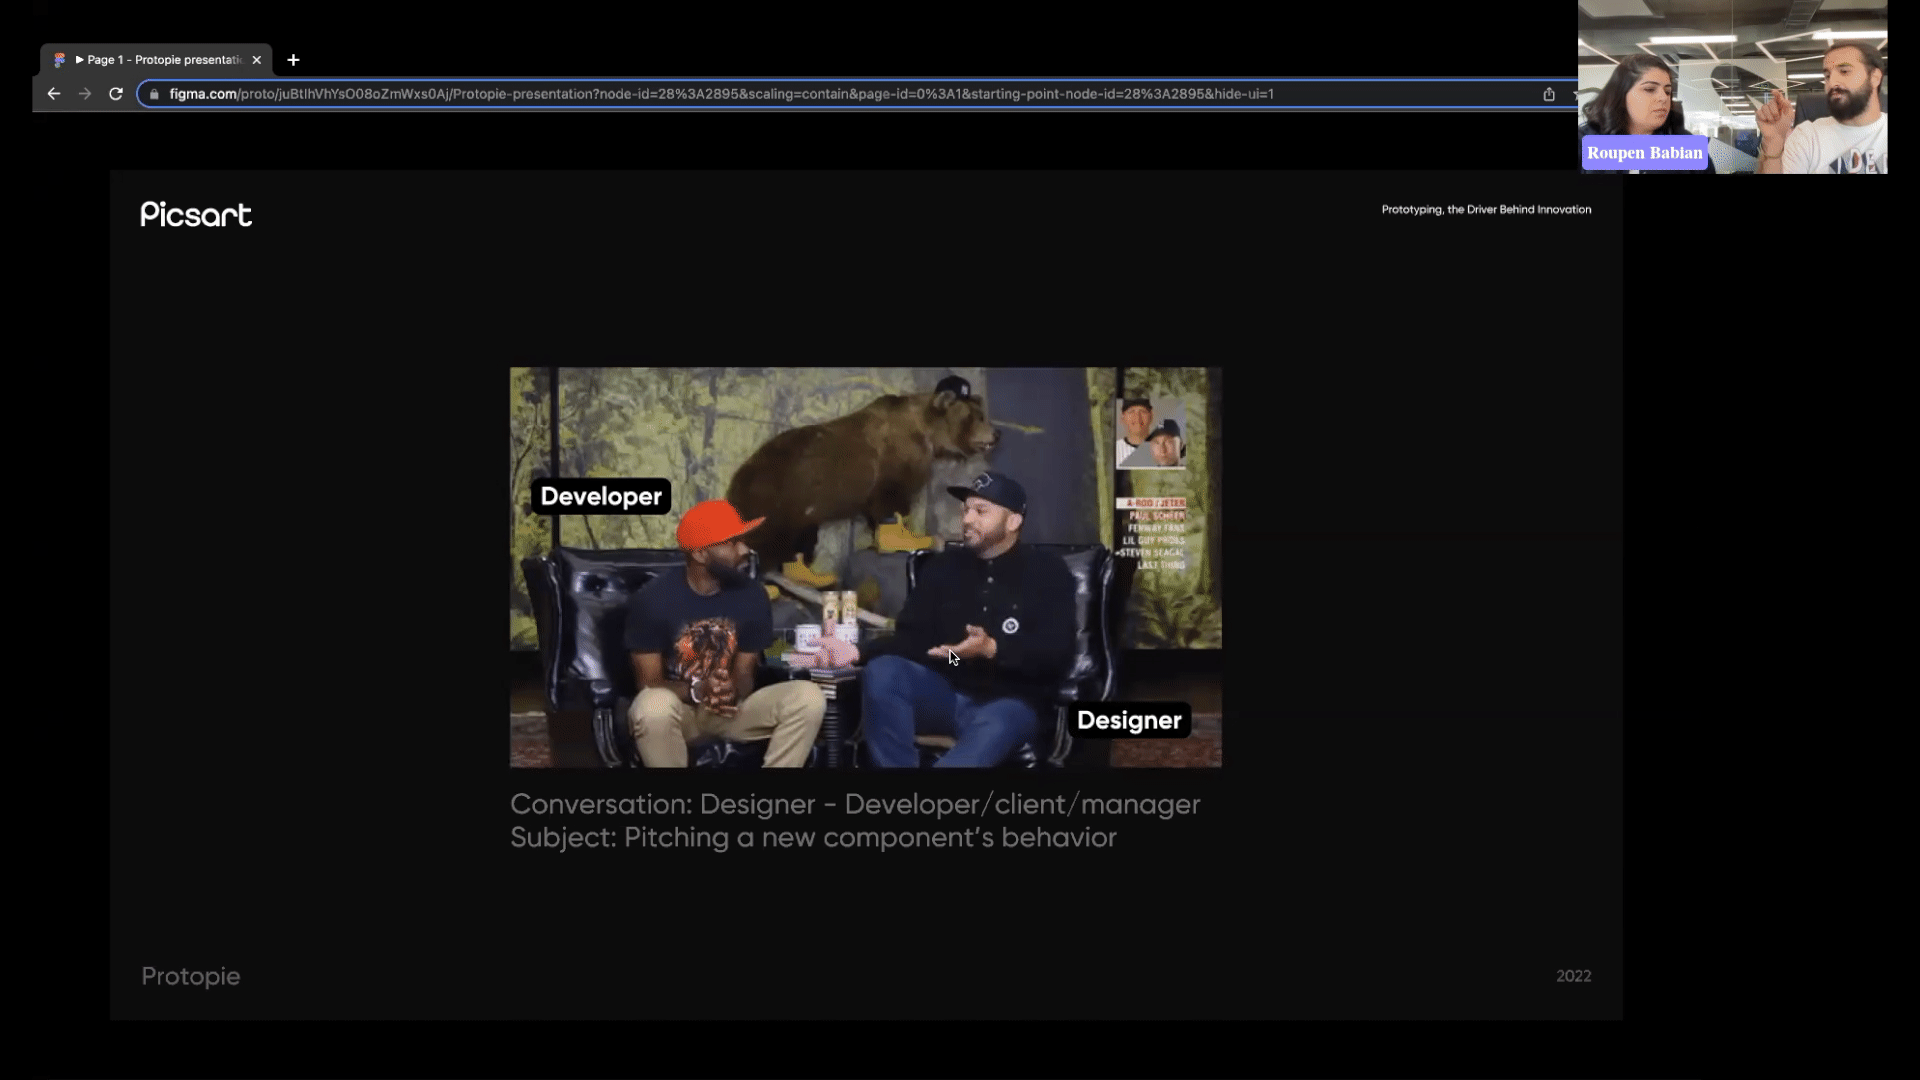Click the Picsart logo on slide

click(196, 214)
